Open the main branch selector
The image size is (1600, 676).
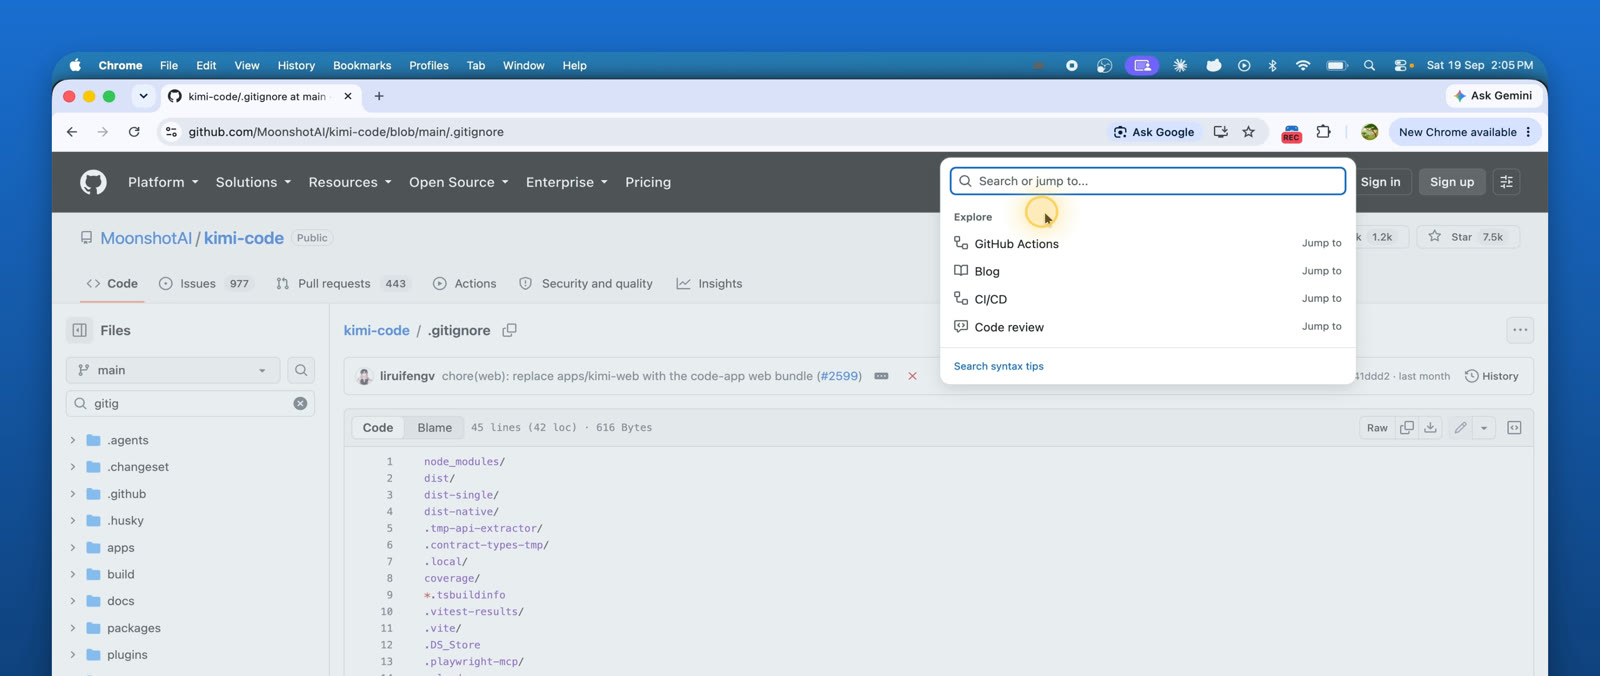pyautogui.click(x=172, y=370)
